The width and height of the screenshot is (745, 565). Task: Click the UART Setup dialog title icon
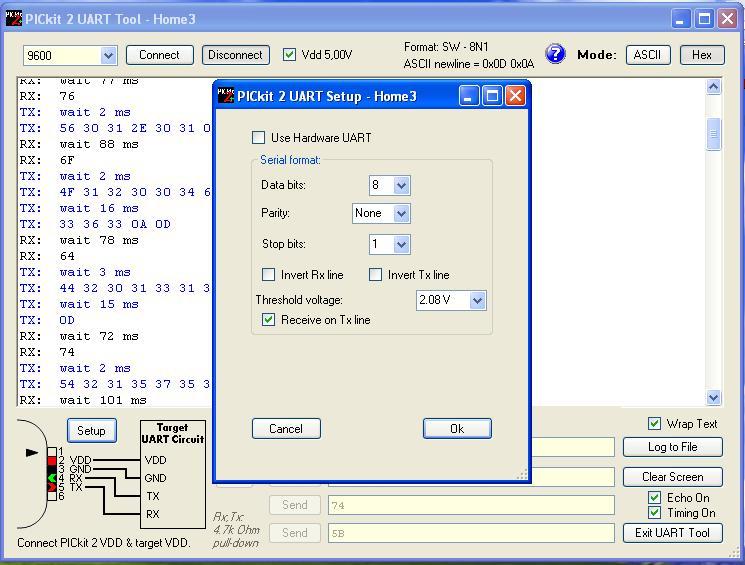226,96
